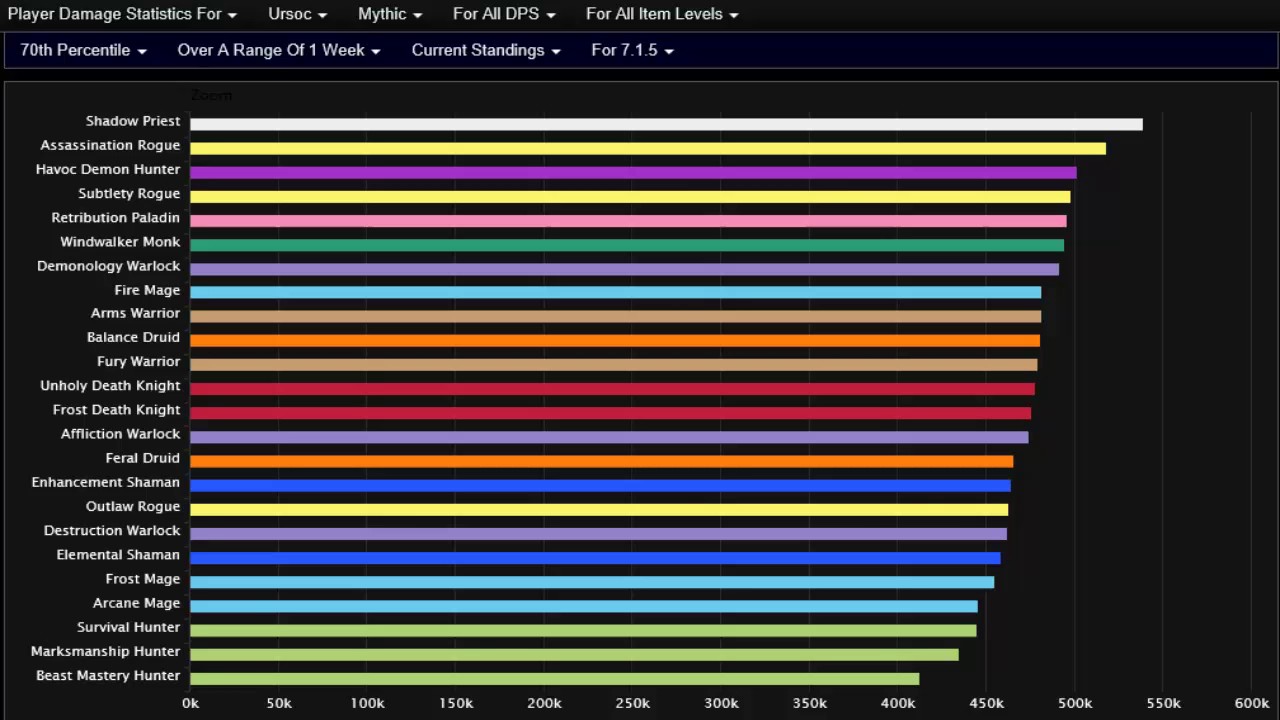The image size is (1280, 720).
Task: Click the Outlaw Rogue bar
Action: (599, 509)
